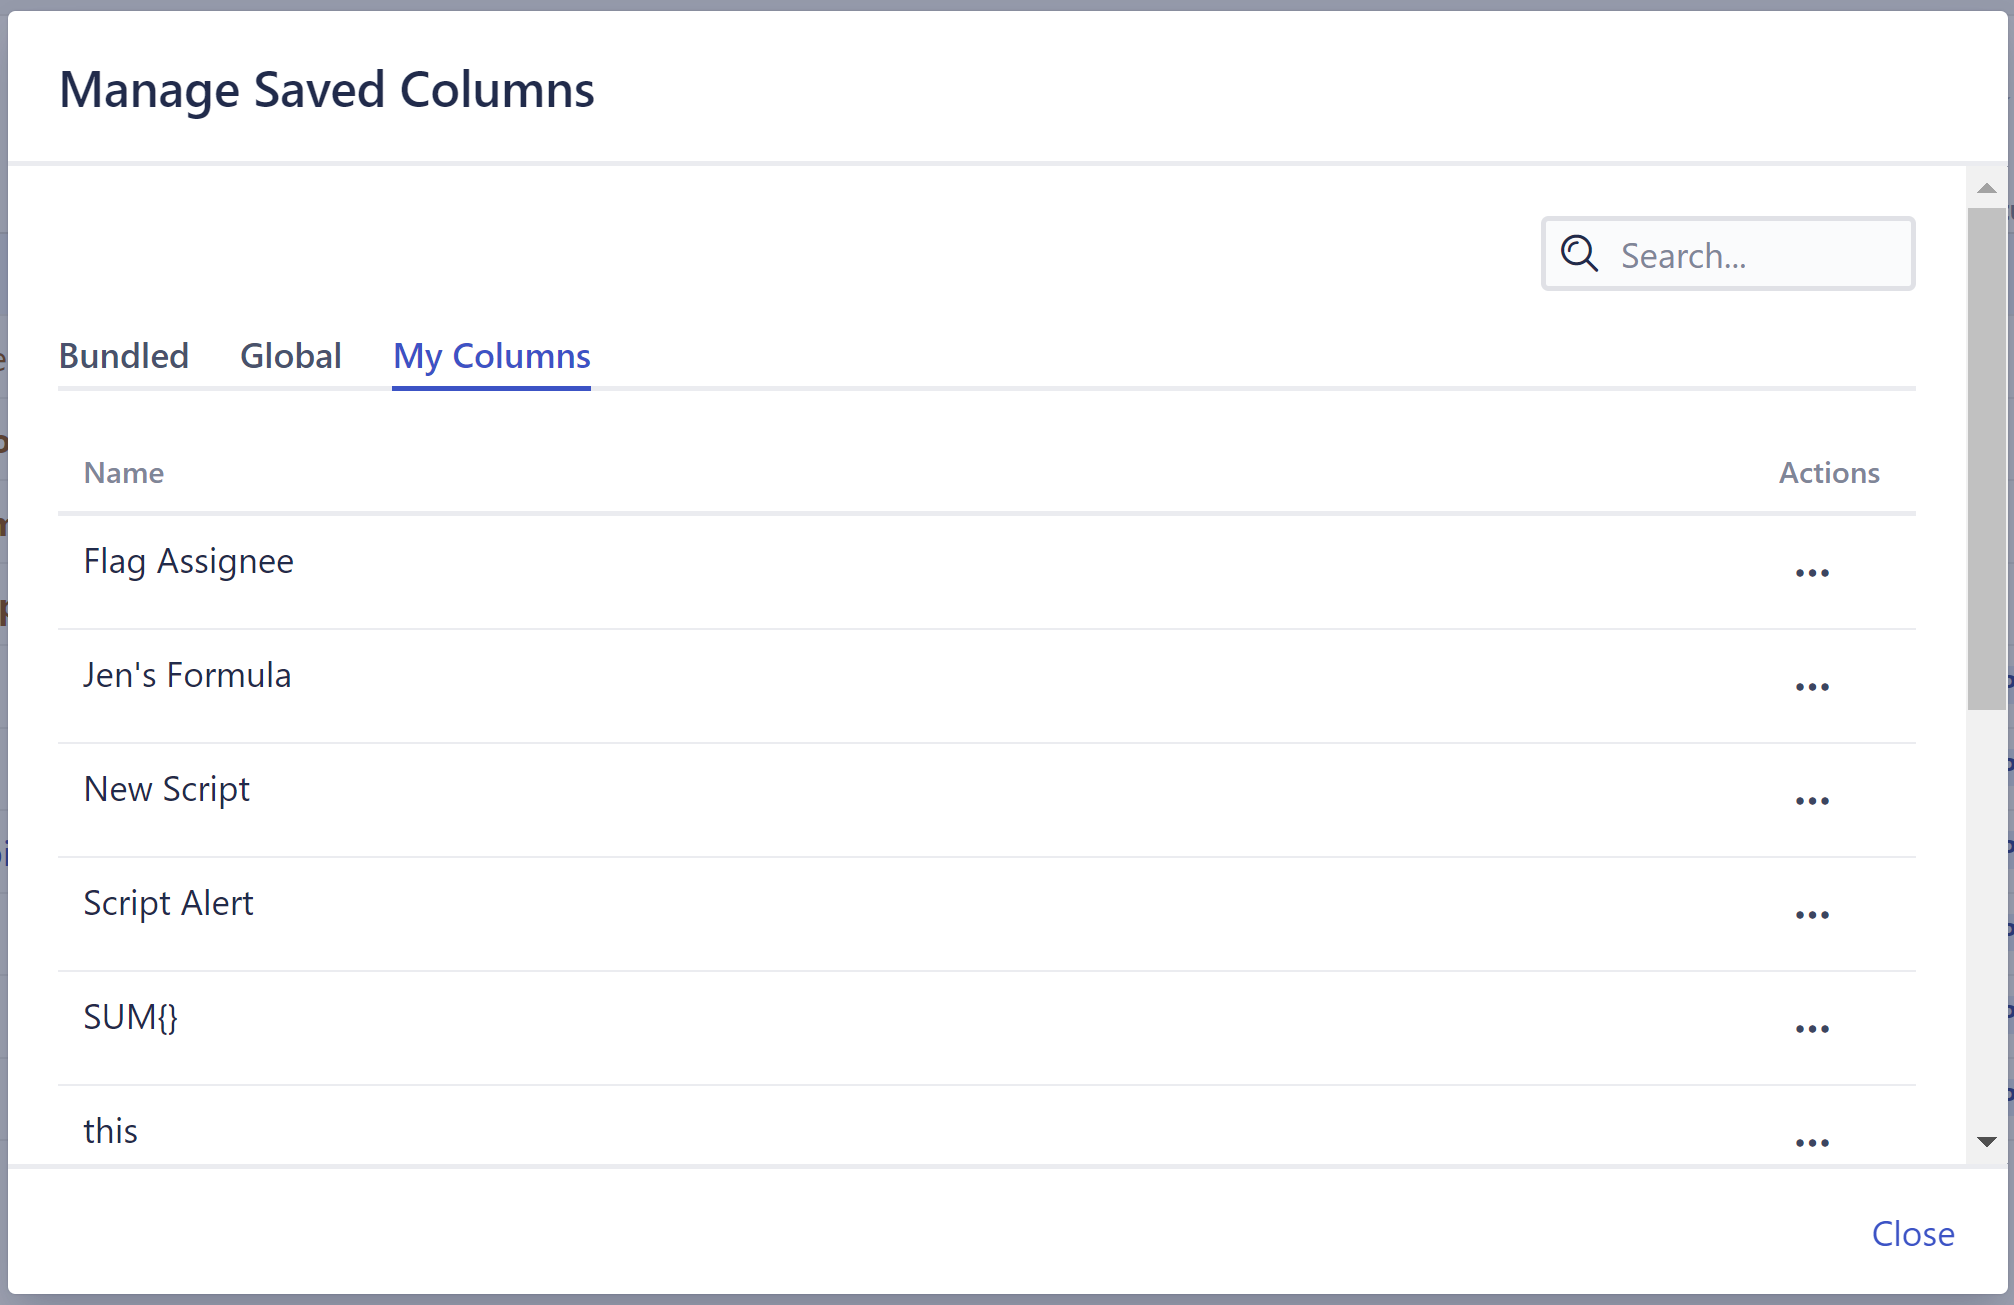
Task: Click the vertical scrollbar thumb
Action: pyautogui.click(x=1986, y=458)
